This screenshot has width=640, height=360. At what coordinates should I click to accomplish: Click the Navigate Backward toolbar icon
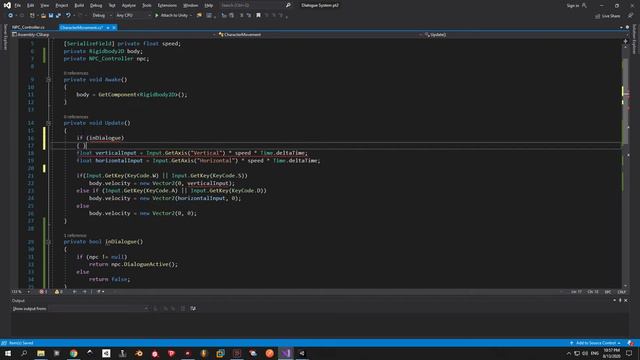[x=11, y=16]
